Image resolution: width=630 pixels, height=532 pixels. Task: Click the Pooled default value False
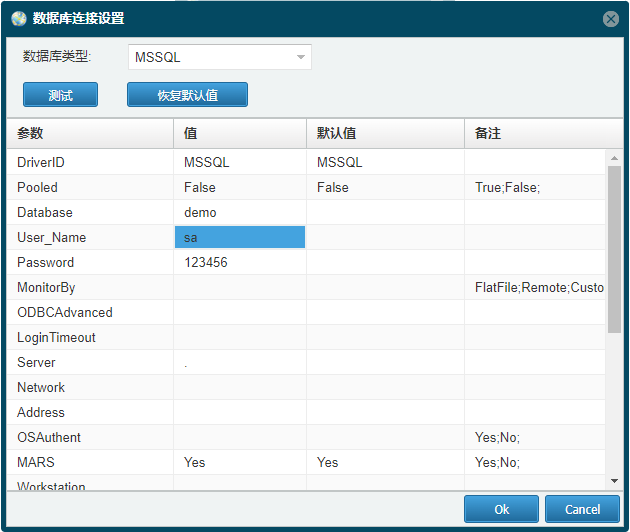click(385, 187)
